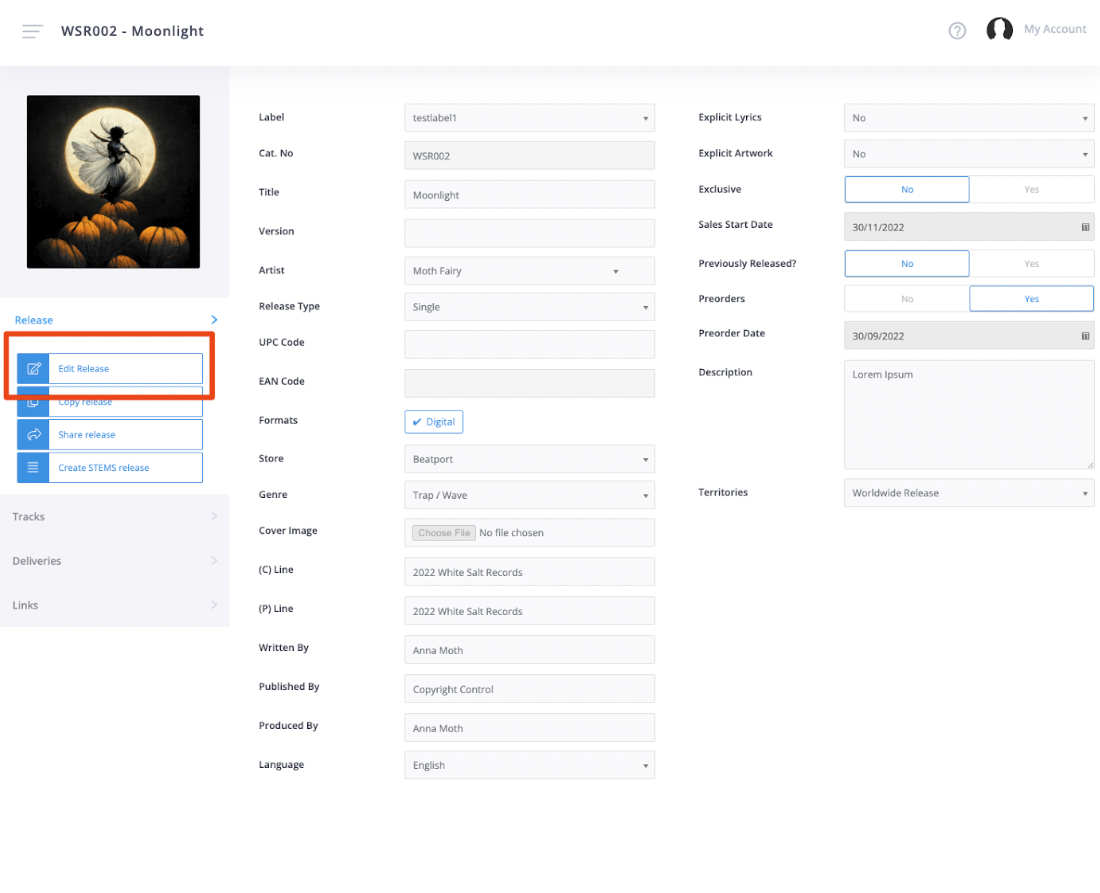Click the Create STEMS release button

[x=110, y=467]
